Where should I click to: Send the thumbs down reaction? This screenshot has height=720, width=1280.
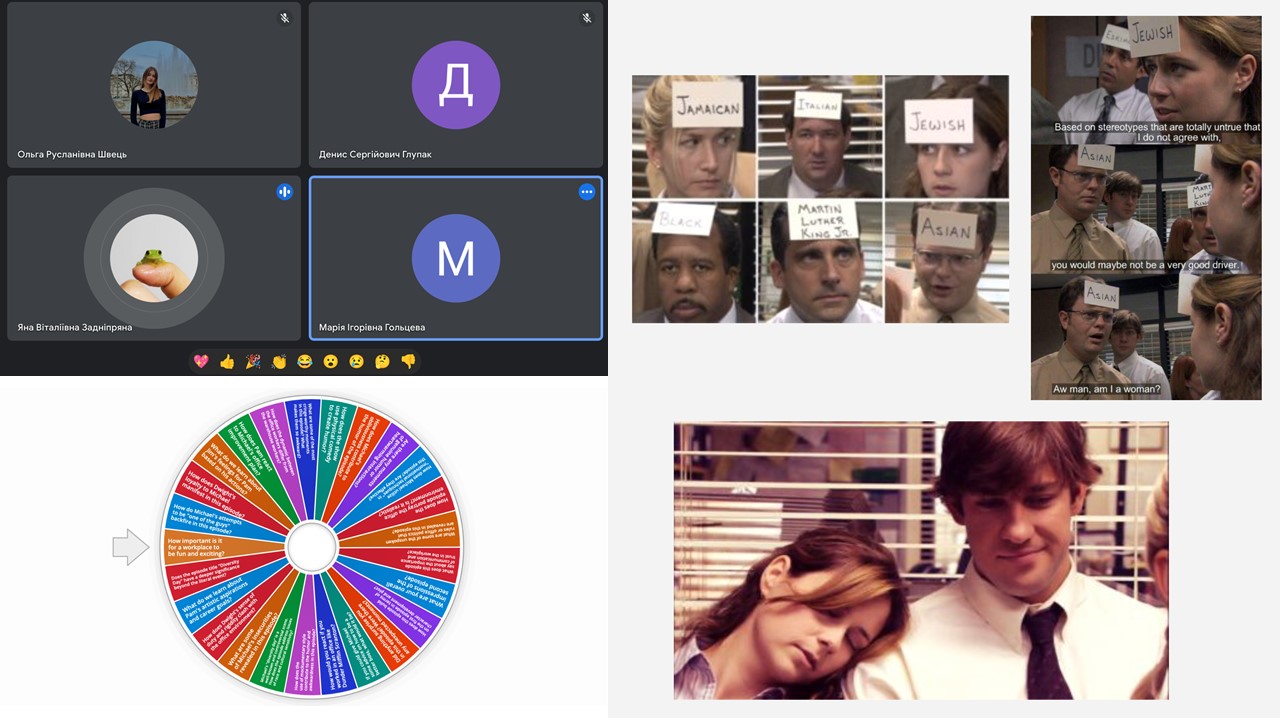pyautogui.click(x=408, y=362)
